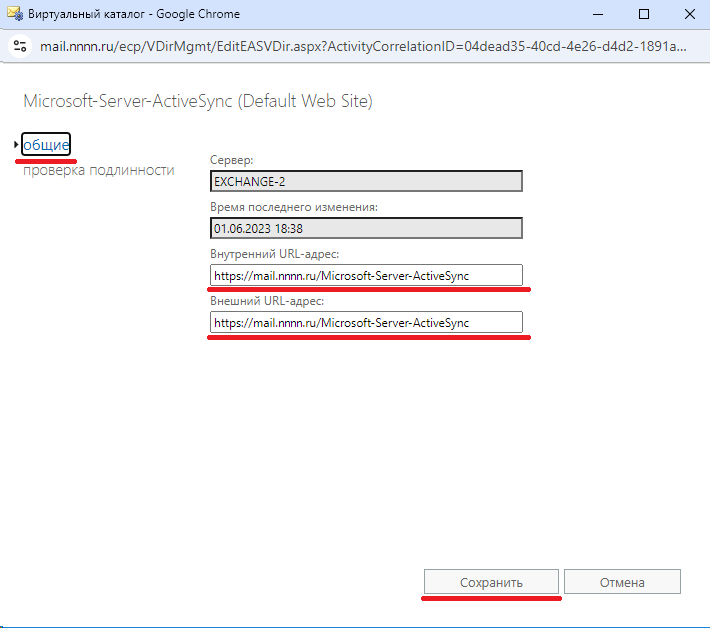710x628 pixels.
Task: Maximize the Chrome window
Action: (x=644, y=14)
